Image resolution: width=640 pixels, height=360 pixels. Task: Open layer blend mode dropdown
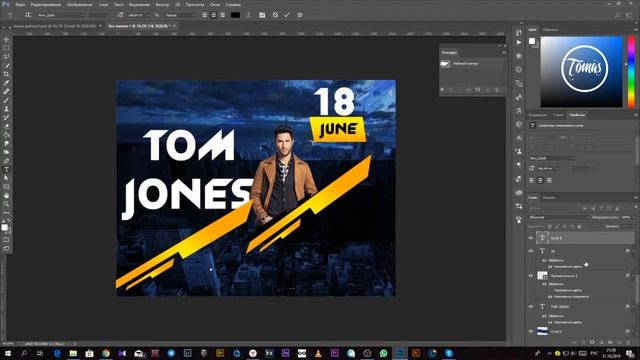tap(559, 218)
